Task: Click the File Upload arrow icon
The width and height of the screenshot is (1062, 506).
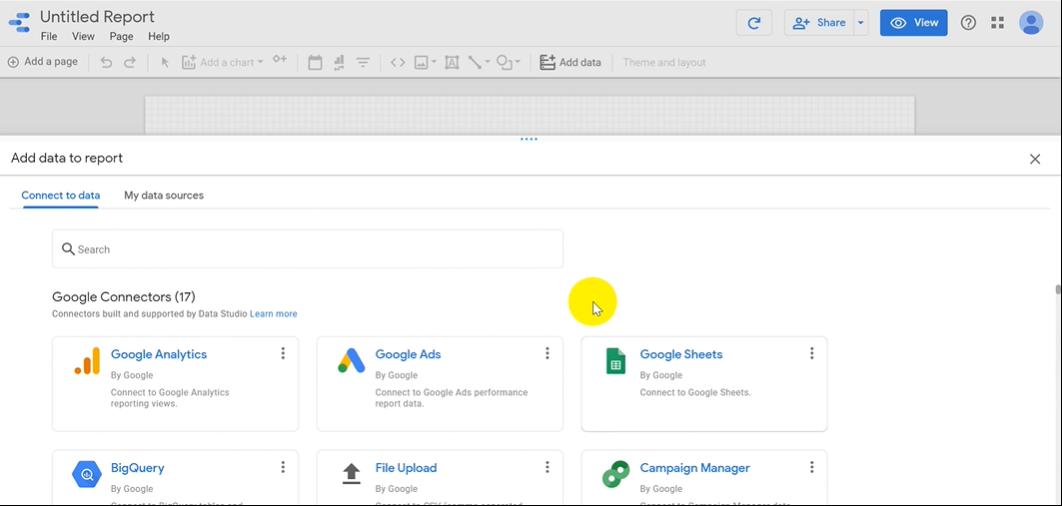Action: [x=351, y=473]
